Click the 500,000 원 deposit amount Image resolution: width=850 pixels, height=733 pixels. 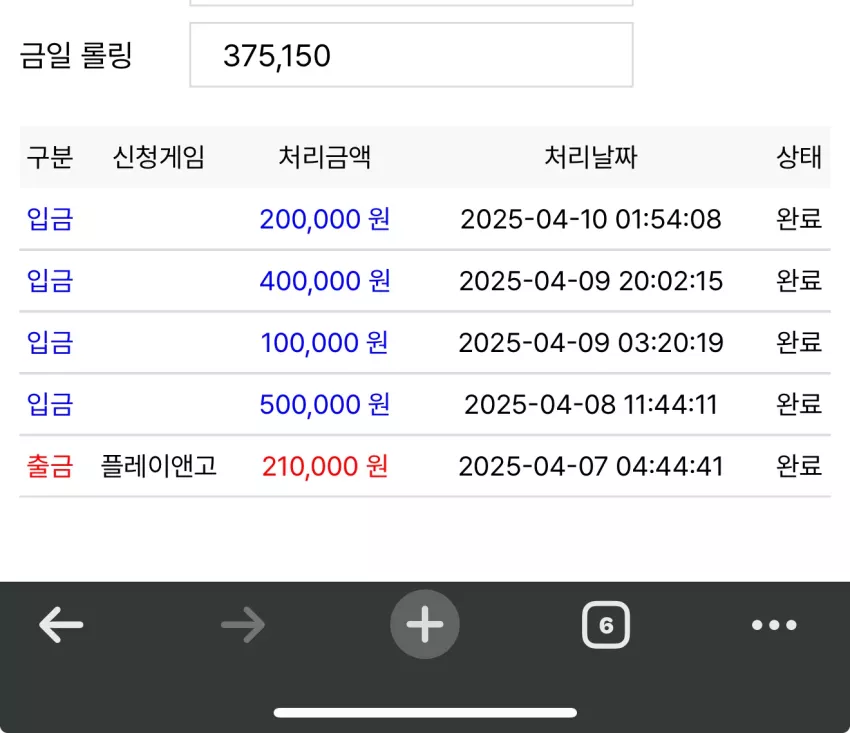pyautogui.click(x=325, y=404)
